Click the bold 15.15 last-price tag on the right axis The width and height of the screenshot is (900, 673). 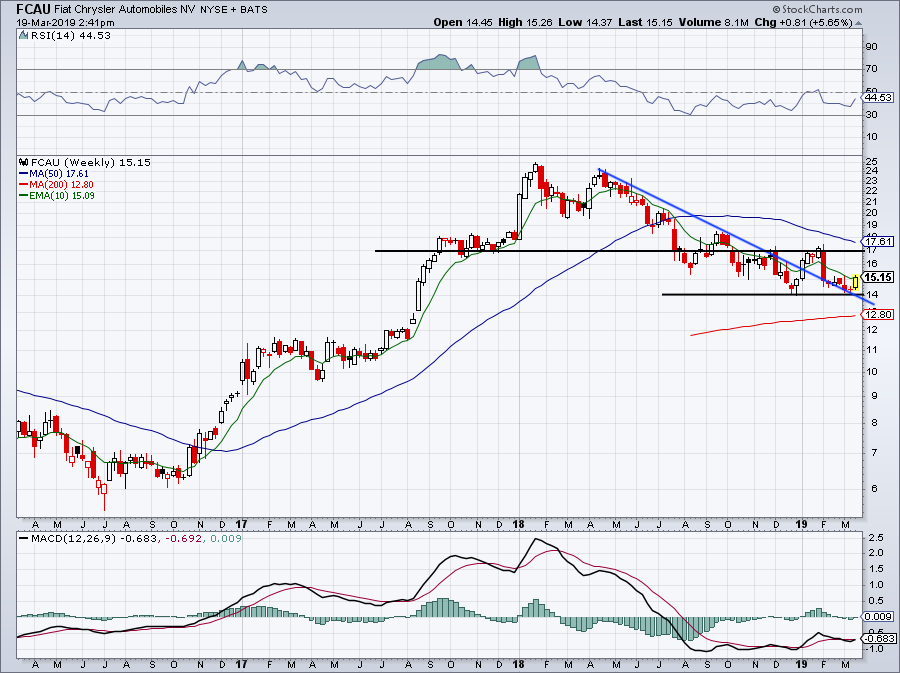(x=878, y=277)
